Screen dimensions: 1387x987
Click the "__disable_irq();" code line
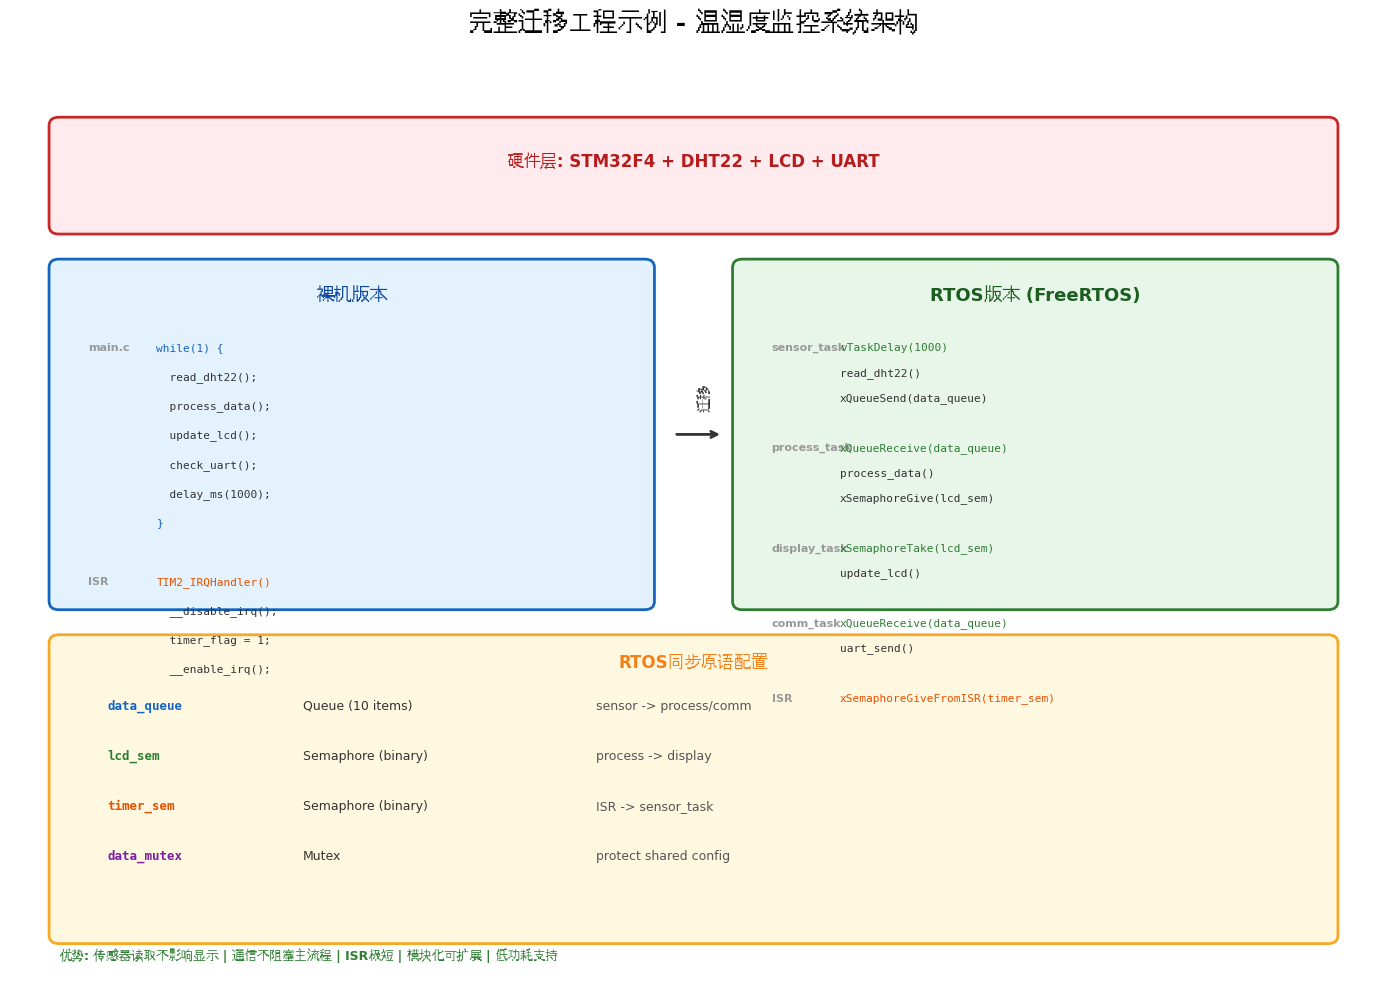(223, 611)
